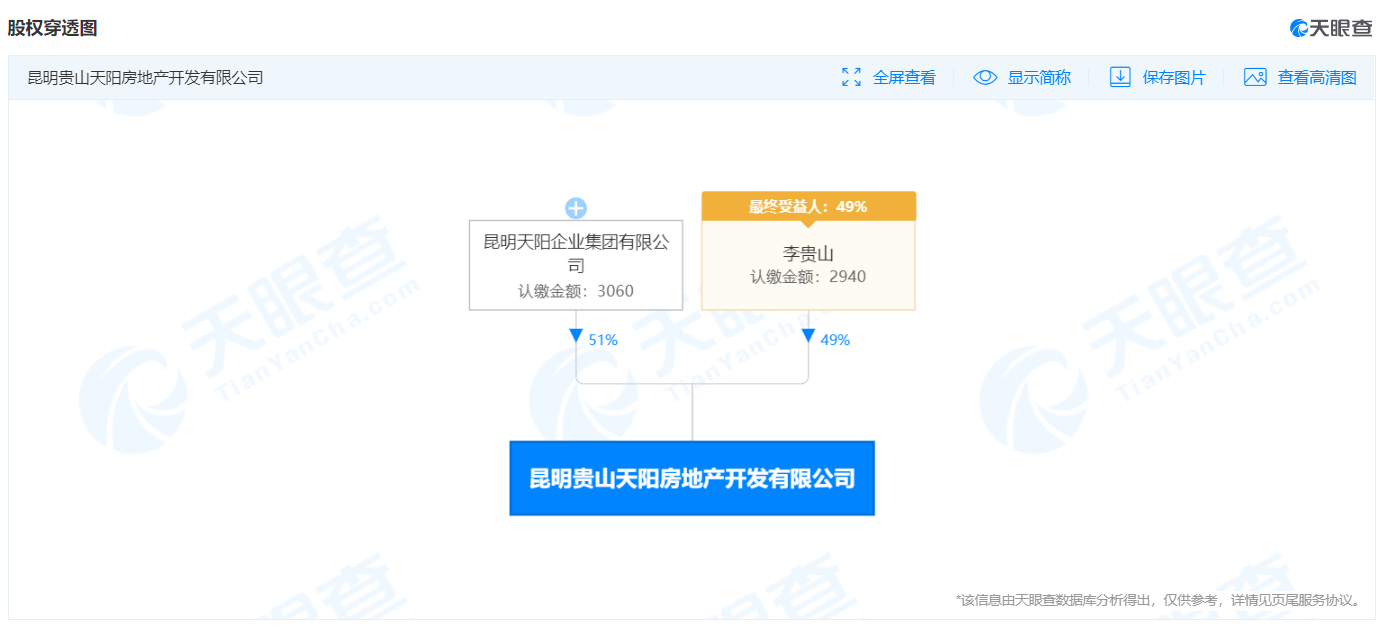
Task: Click the 保存图片 label
Action: point(1174,77)
